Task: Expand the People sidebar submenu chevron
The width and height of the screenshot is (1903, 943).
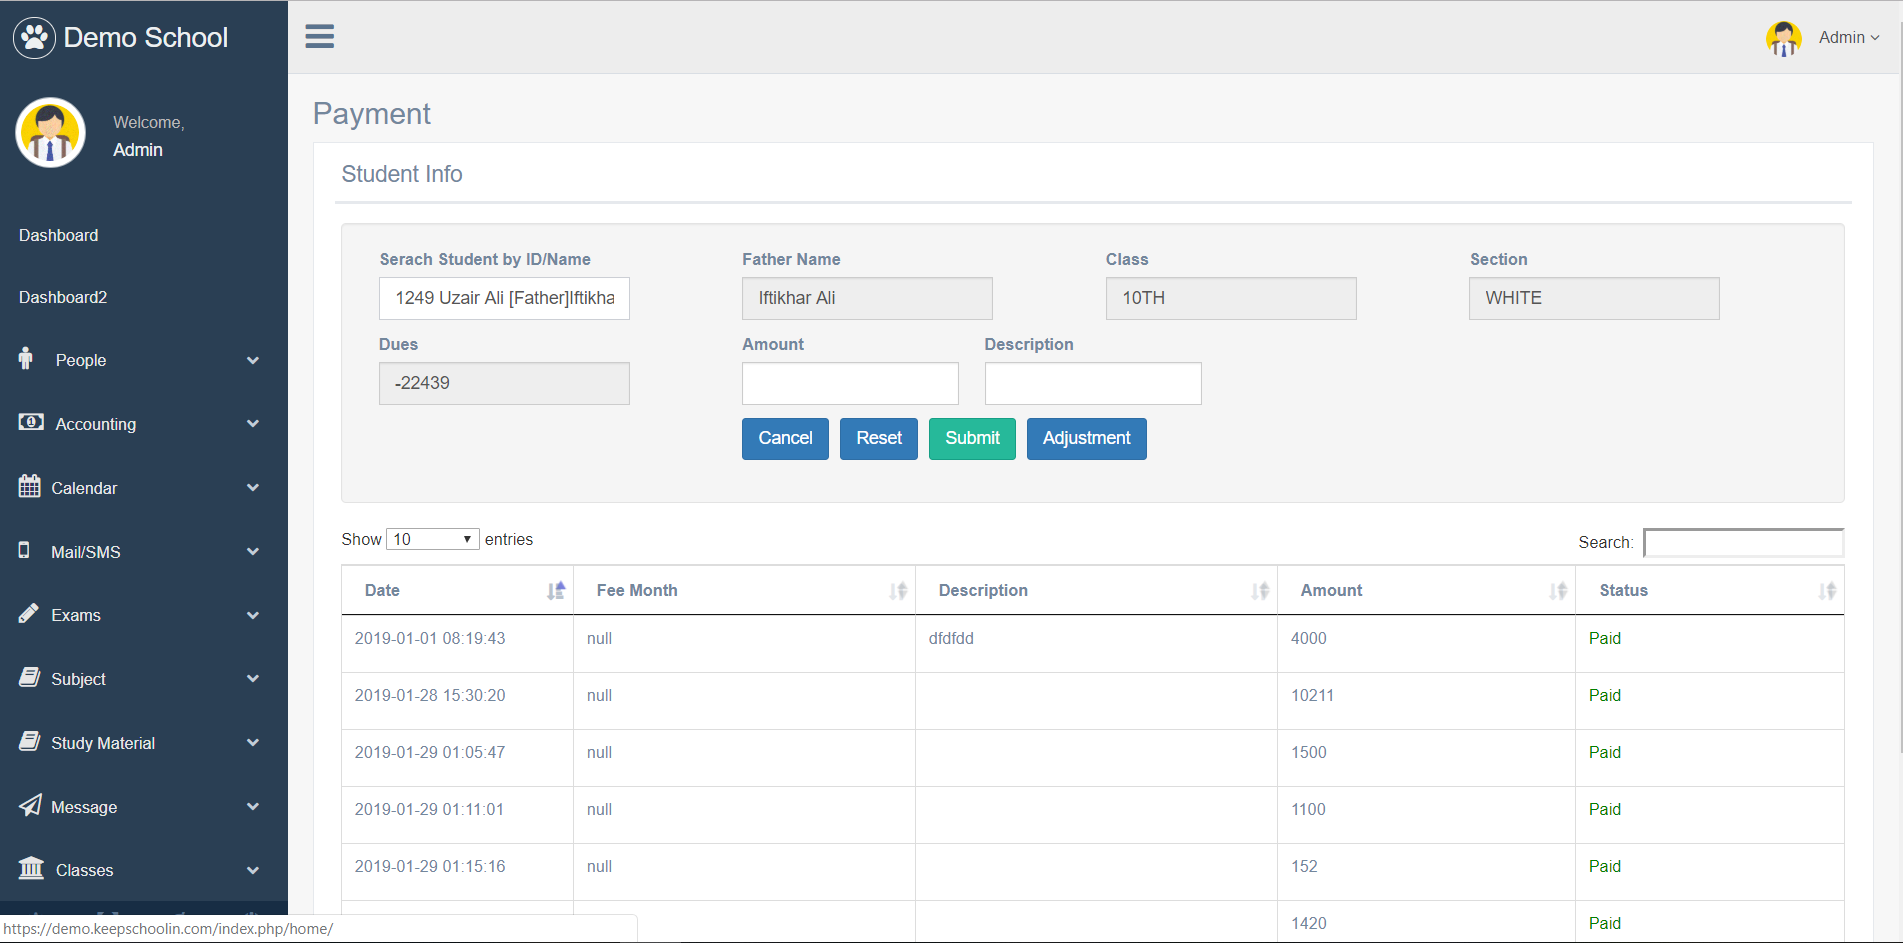Action: click(253, 360)
